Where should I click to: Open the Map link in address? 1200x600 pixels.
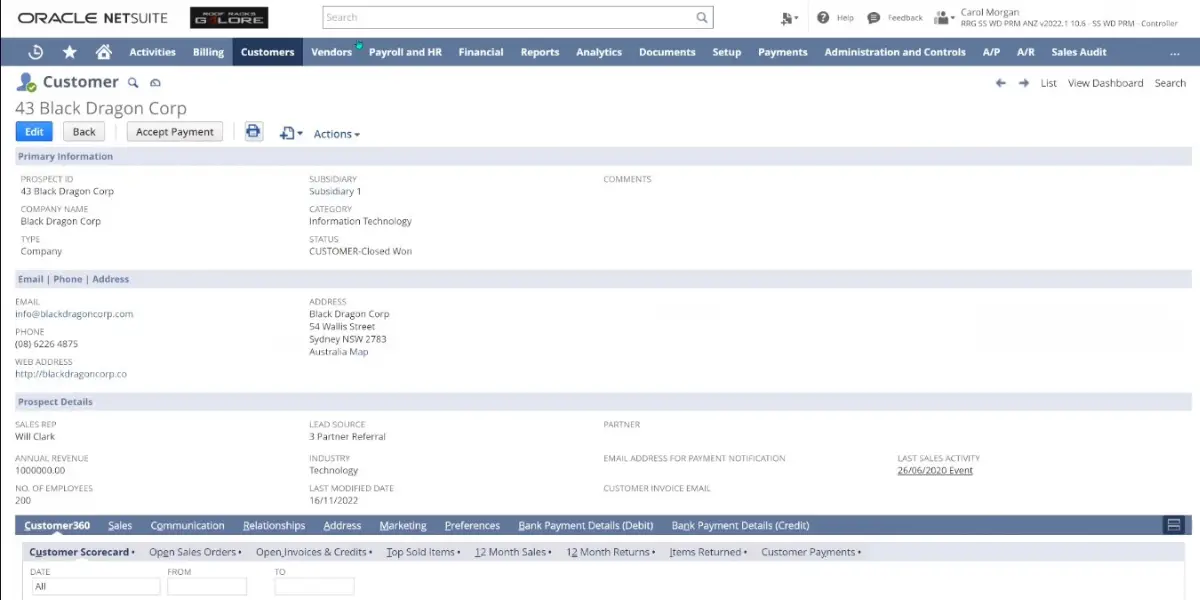click(358, 352)
